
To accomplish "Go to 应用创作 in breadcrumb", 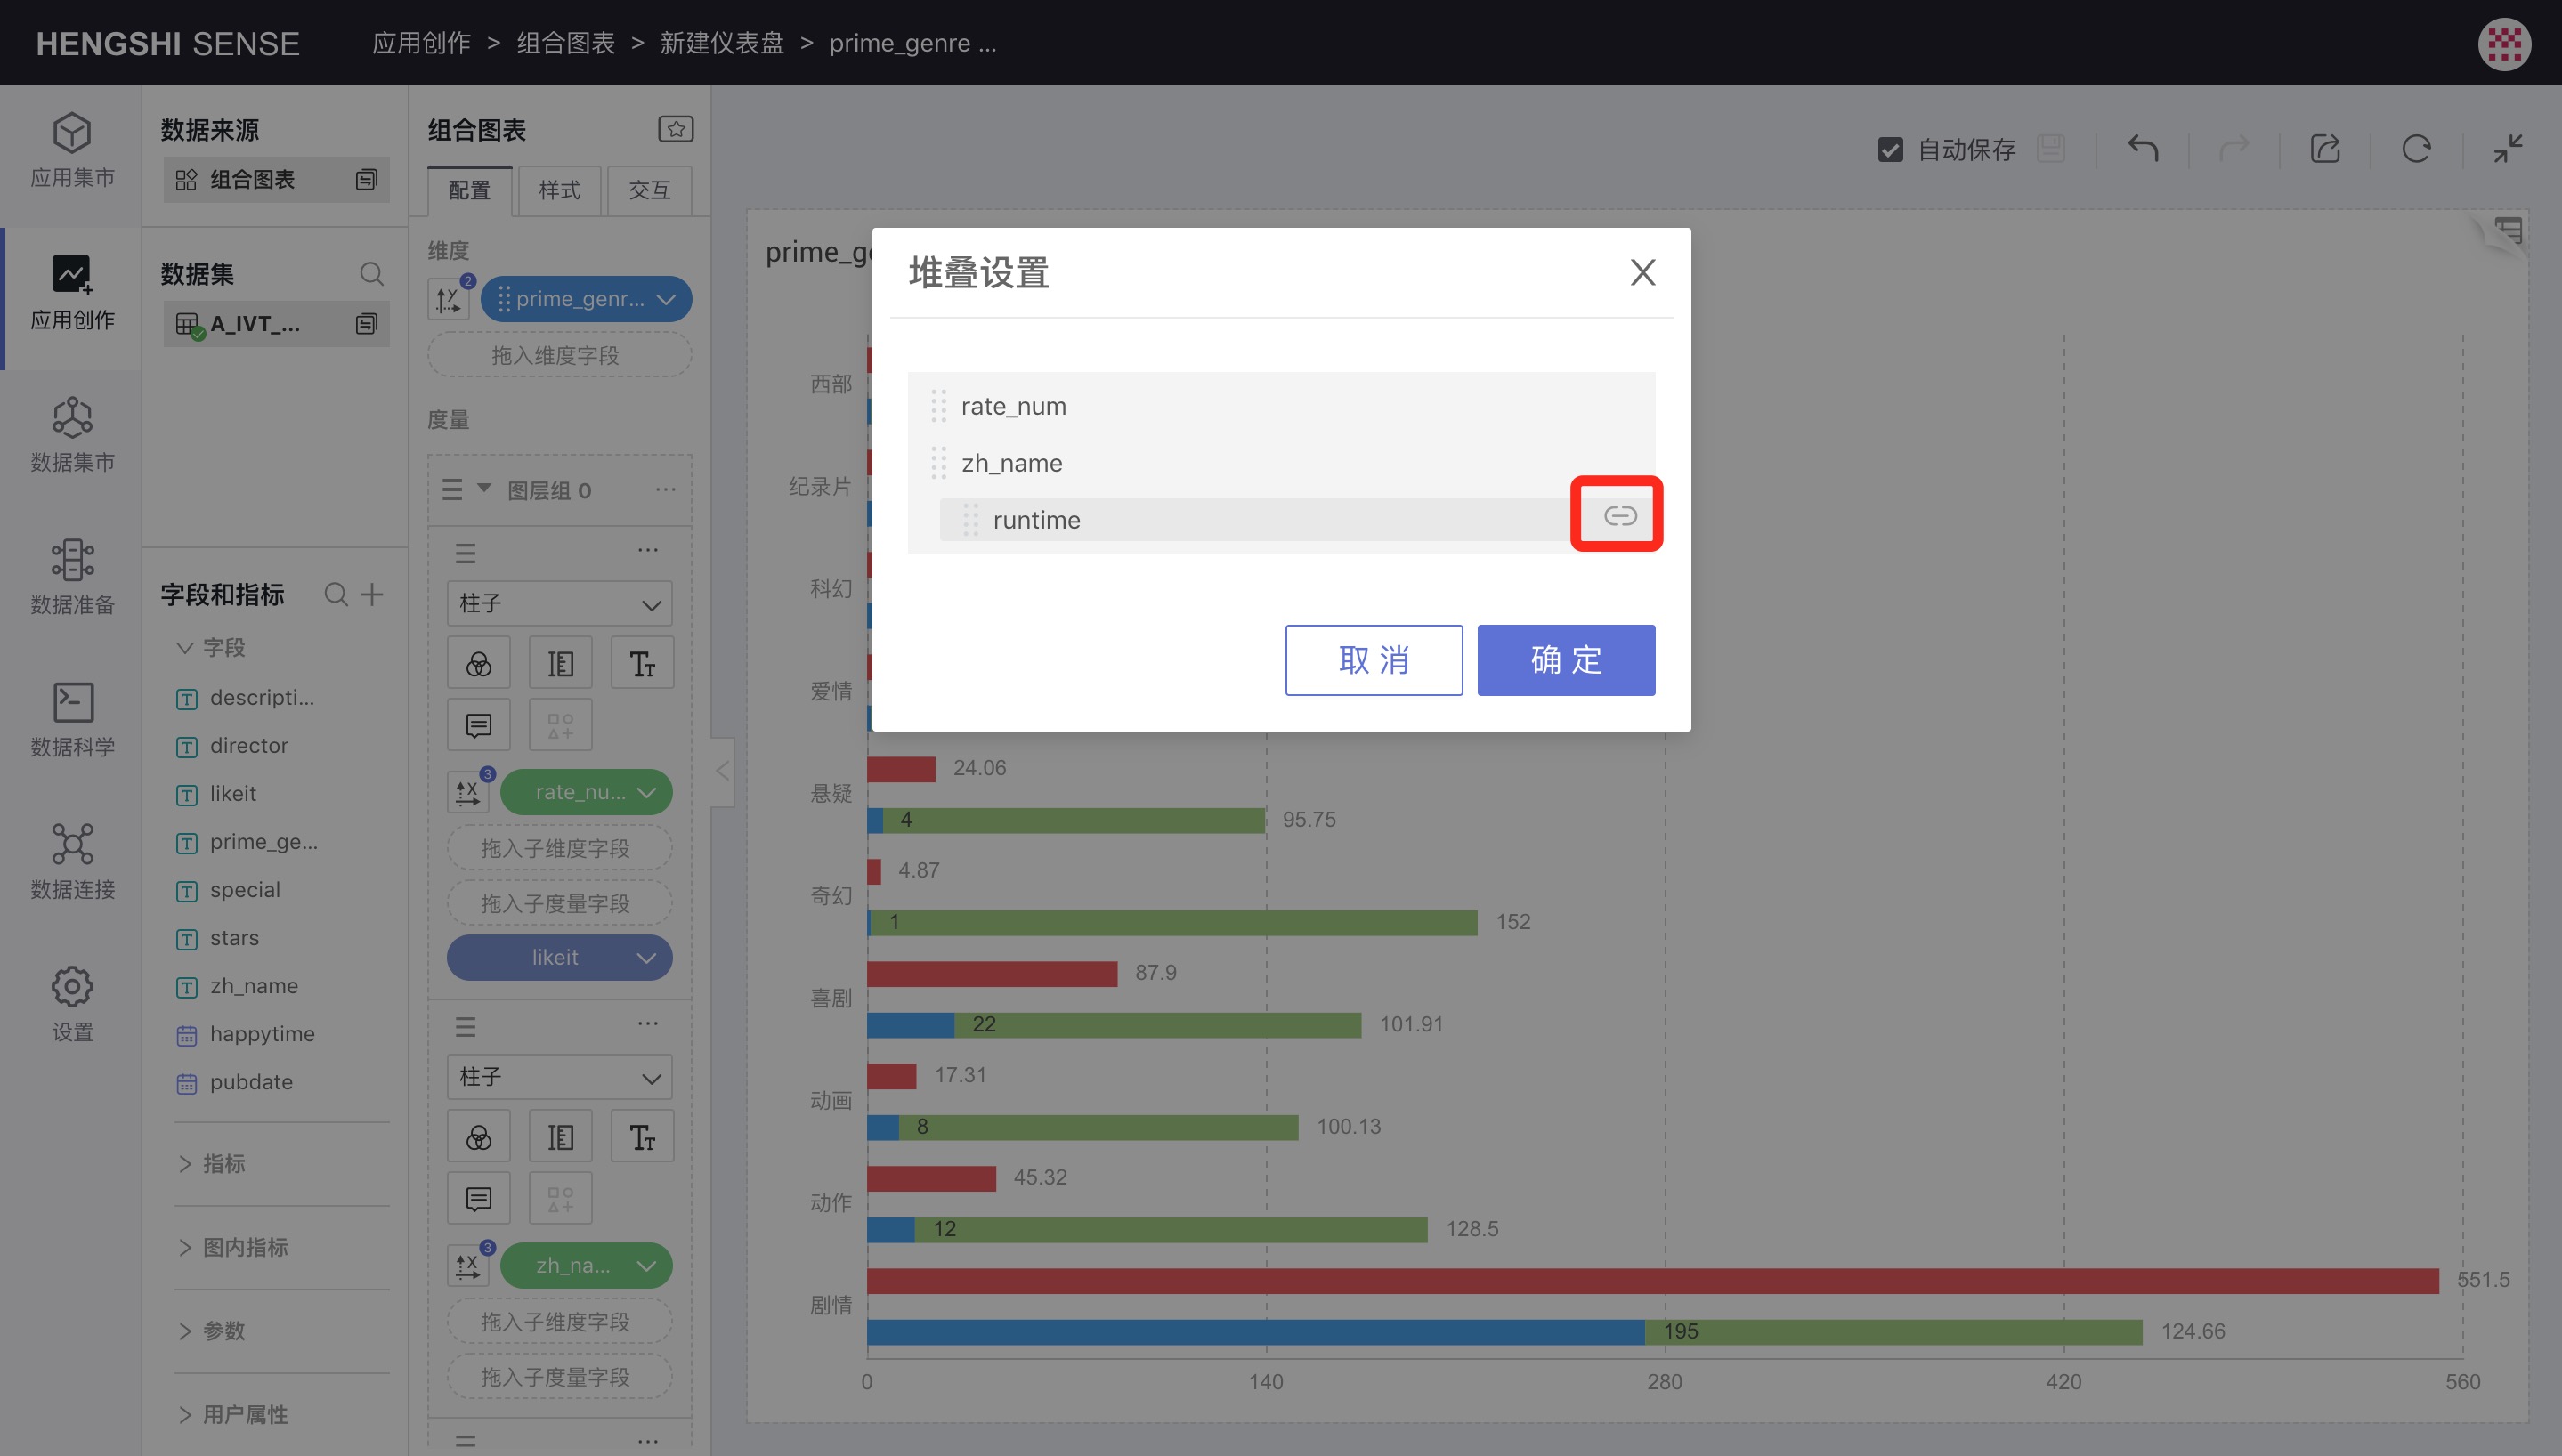I will 421,43.
